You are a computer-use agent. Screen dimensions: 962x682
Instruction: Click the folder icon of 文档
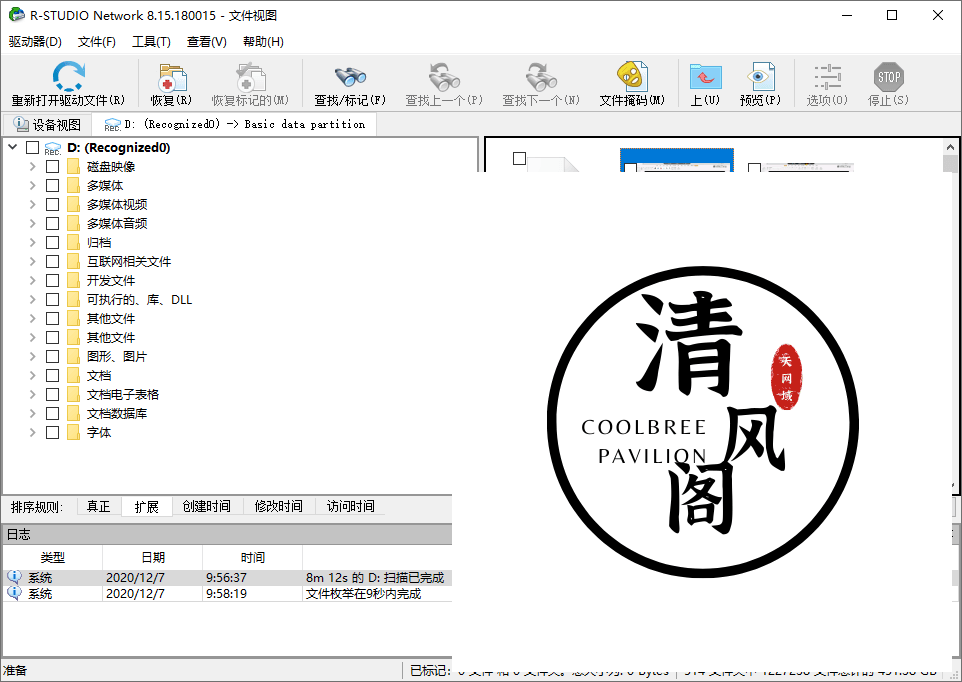pos(74,375)
